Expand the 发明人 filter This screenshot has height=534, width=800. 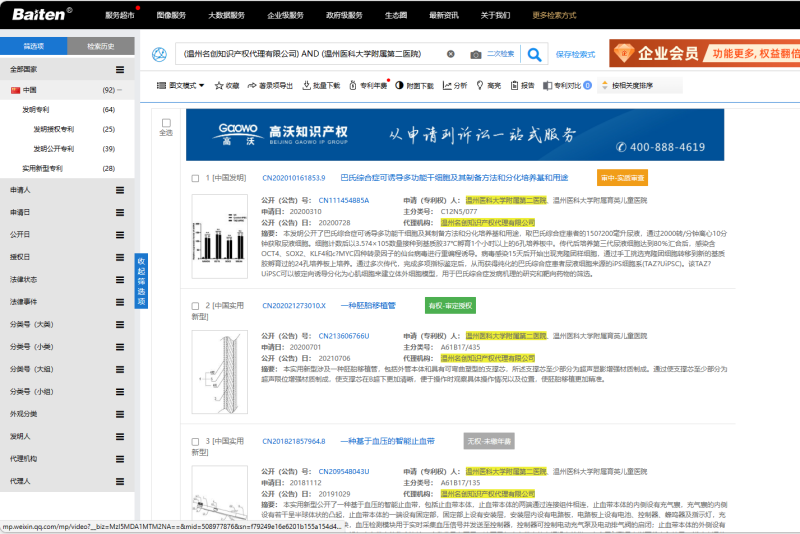click(120, 437)
